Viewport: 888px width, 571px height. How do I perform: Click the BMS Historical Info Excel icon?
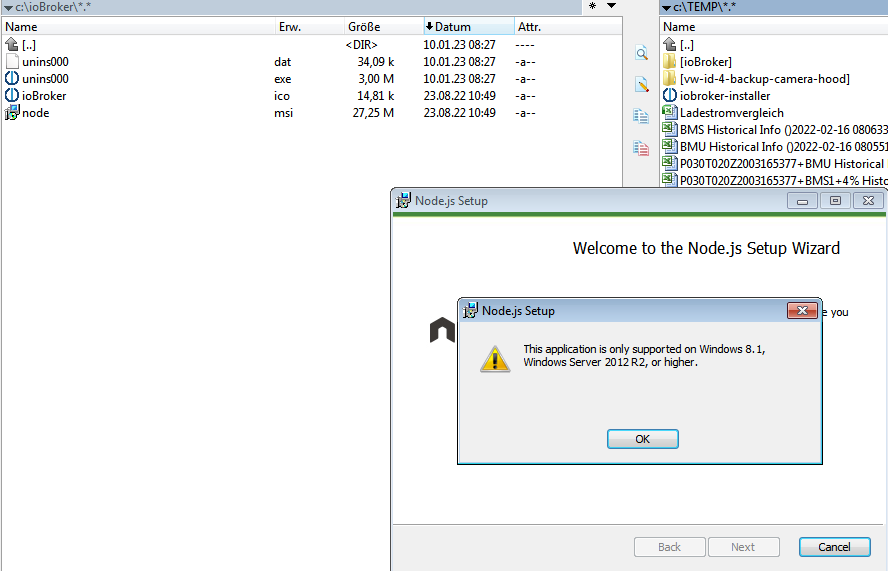[670, 129]
